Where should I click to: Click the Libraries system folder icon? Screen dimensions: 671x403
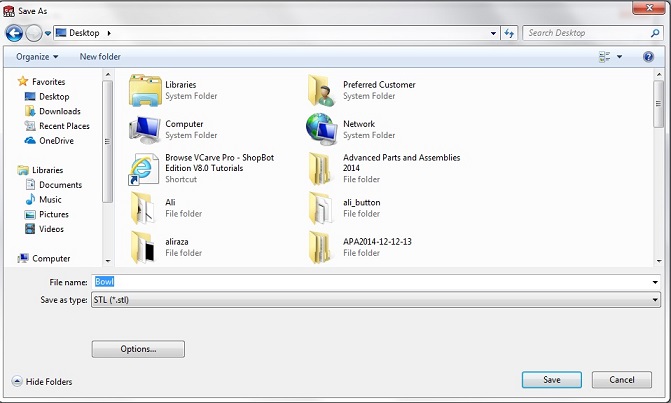coord(145,90)
